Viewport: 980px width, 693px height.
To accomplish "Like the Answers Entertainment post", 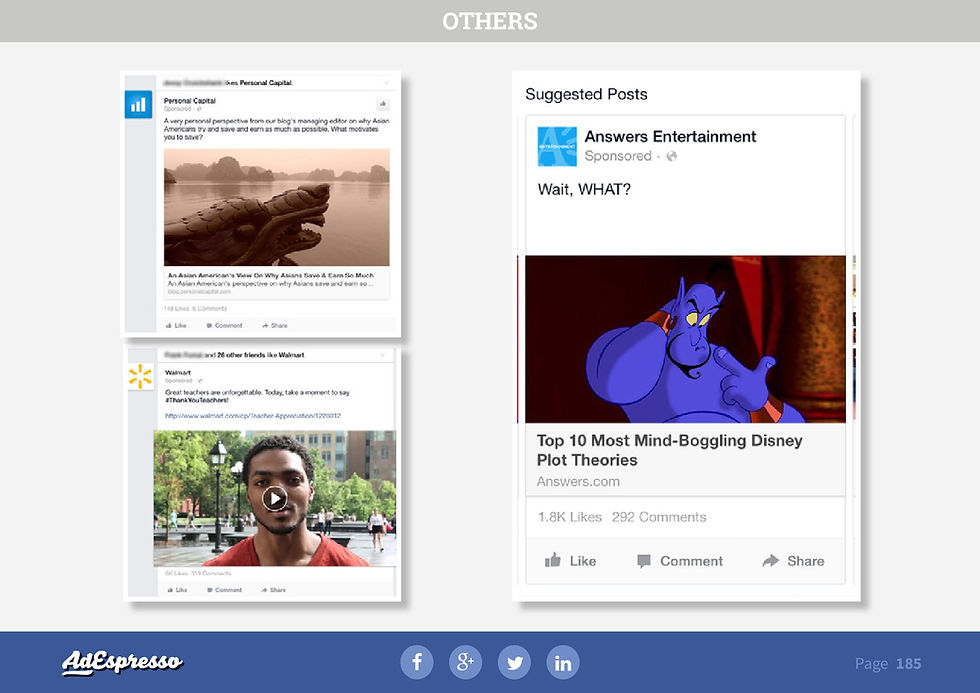I will click(x=570, y=561).
